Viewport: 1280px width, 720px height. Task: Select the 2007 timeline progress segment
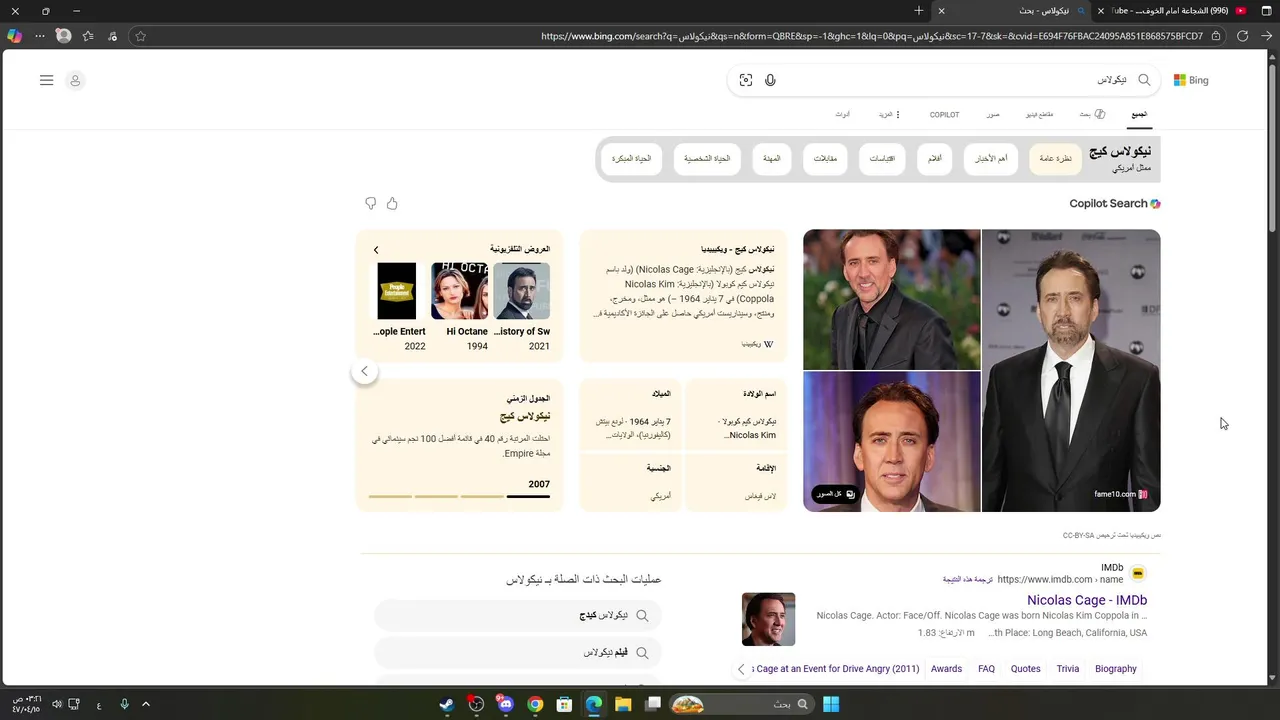528,496
